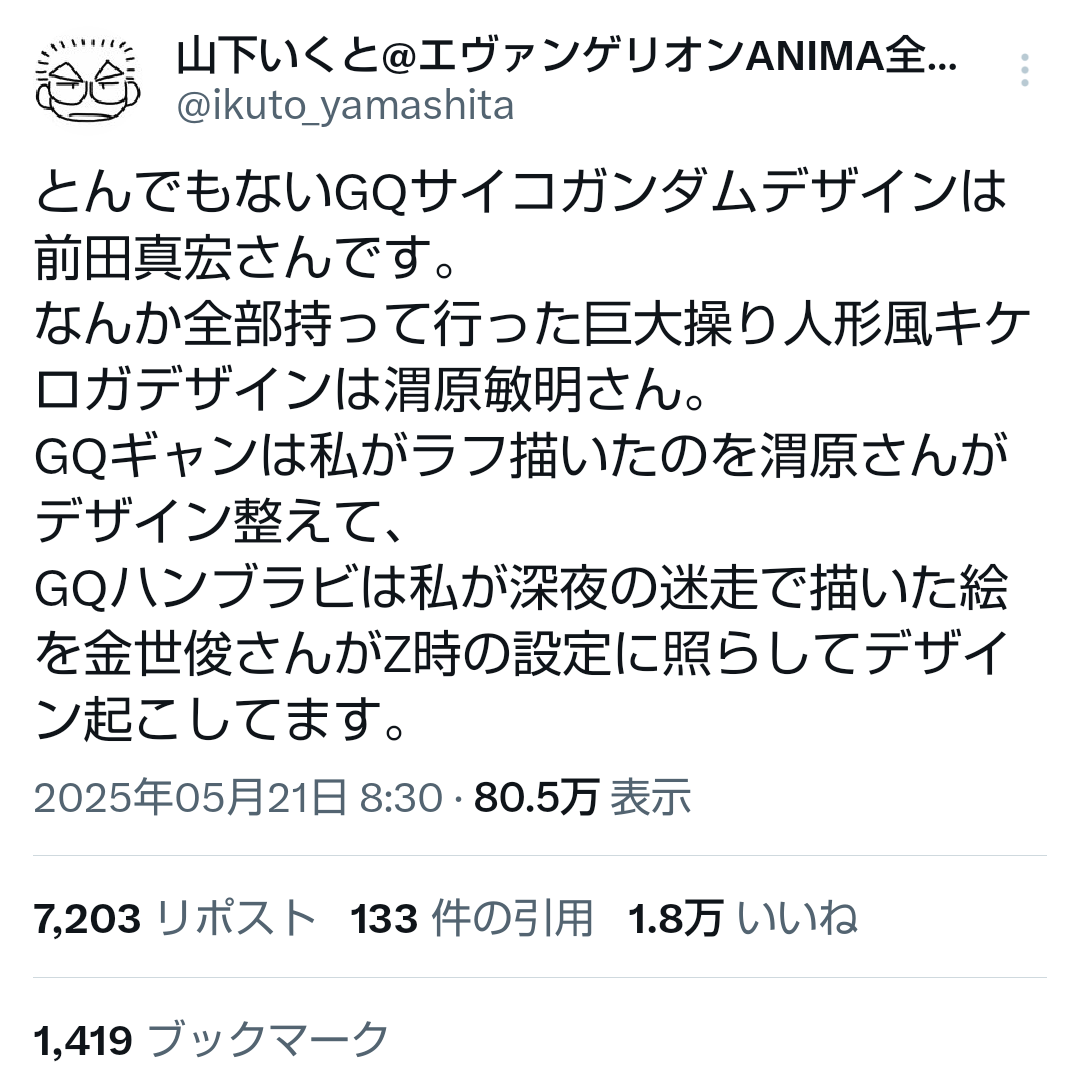Show the 7,203 リポスト list
This screenshot has width=1080, height=1077.
click(174, 919)
